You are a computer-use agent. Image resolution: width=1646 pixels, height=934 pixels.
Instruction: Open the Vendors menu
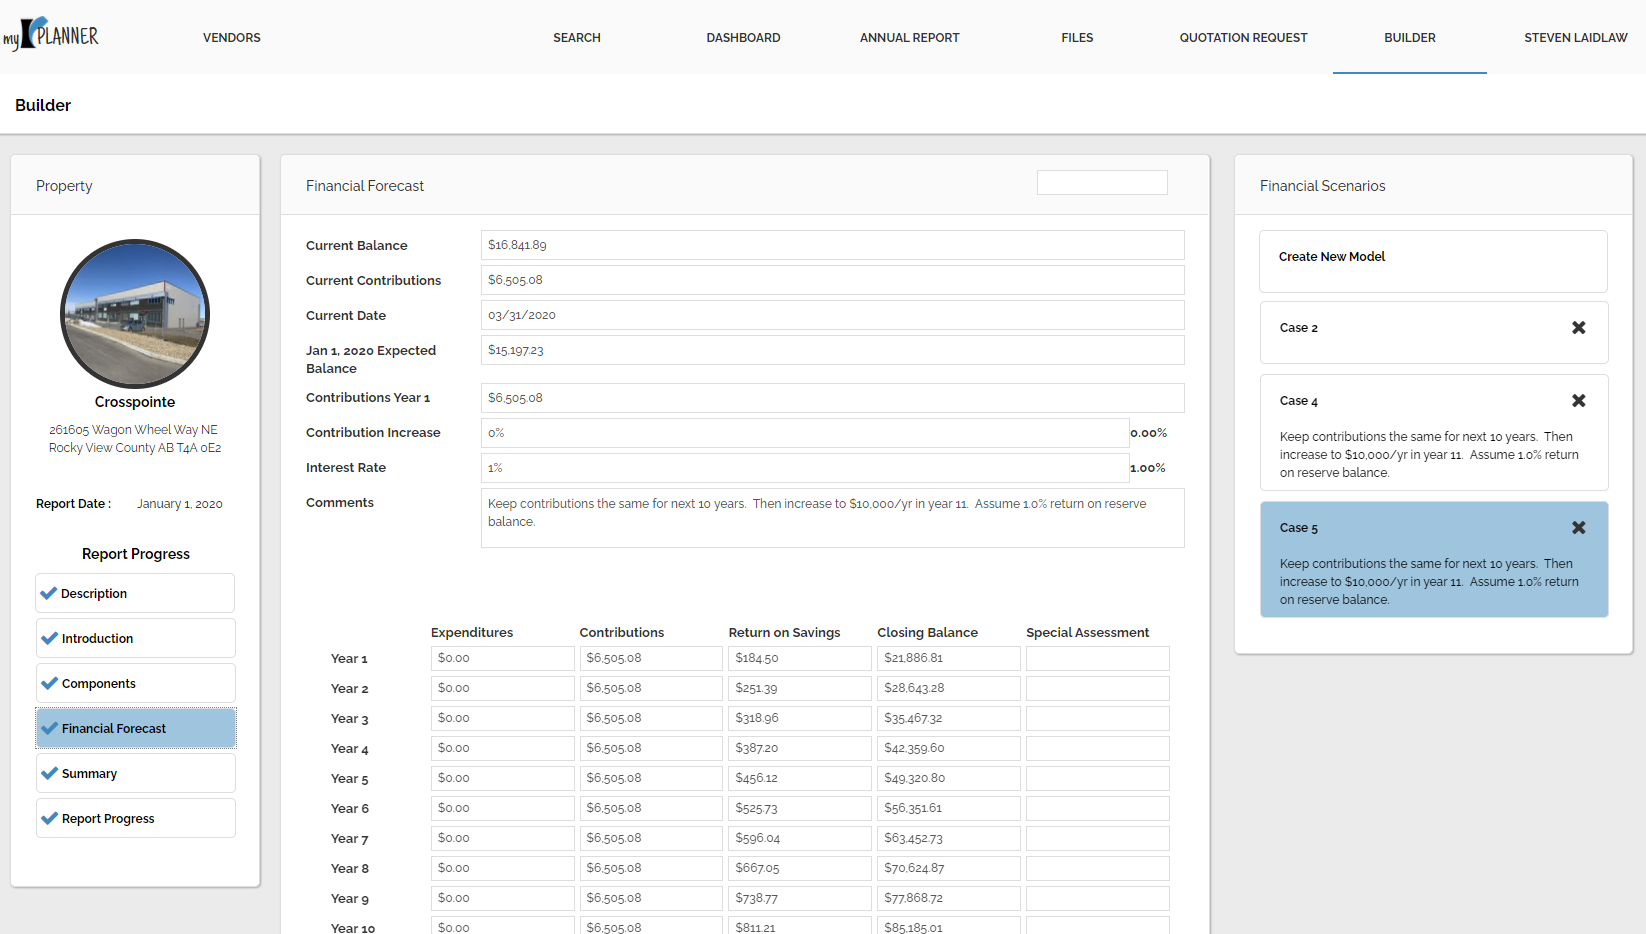pos(232,38)
